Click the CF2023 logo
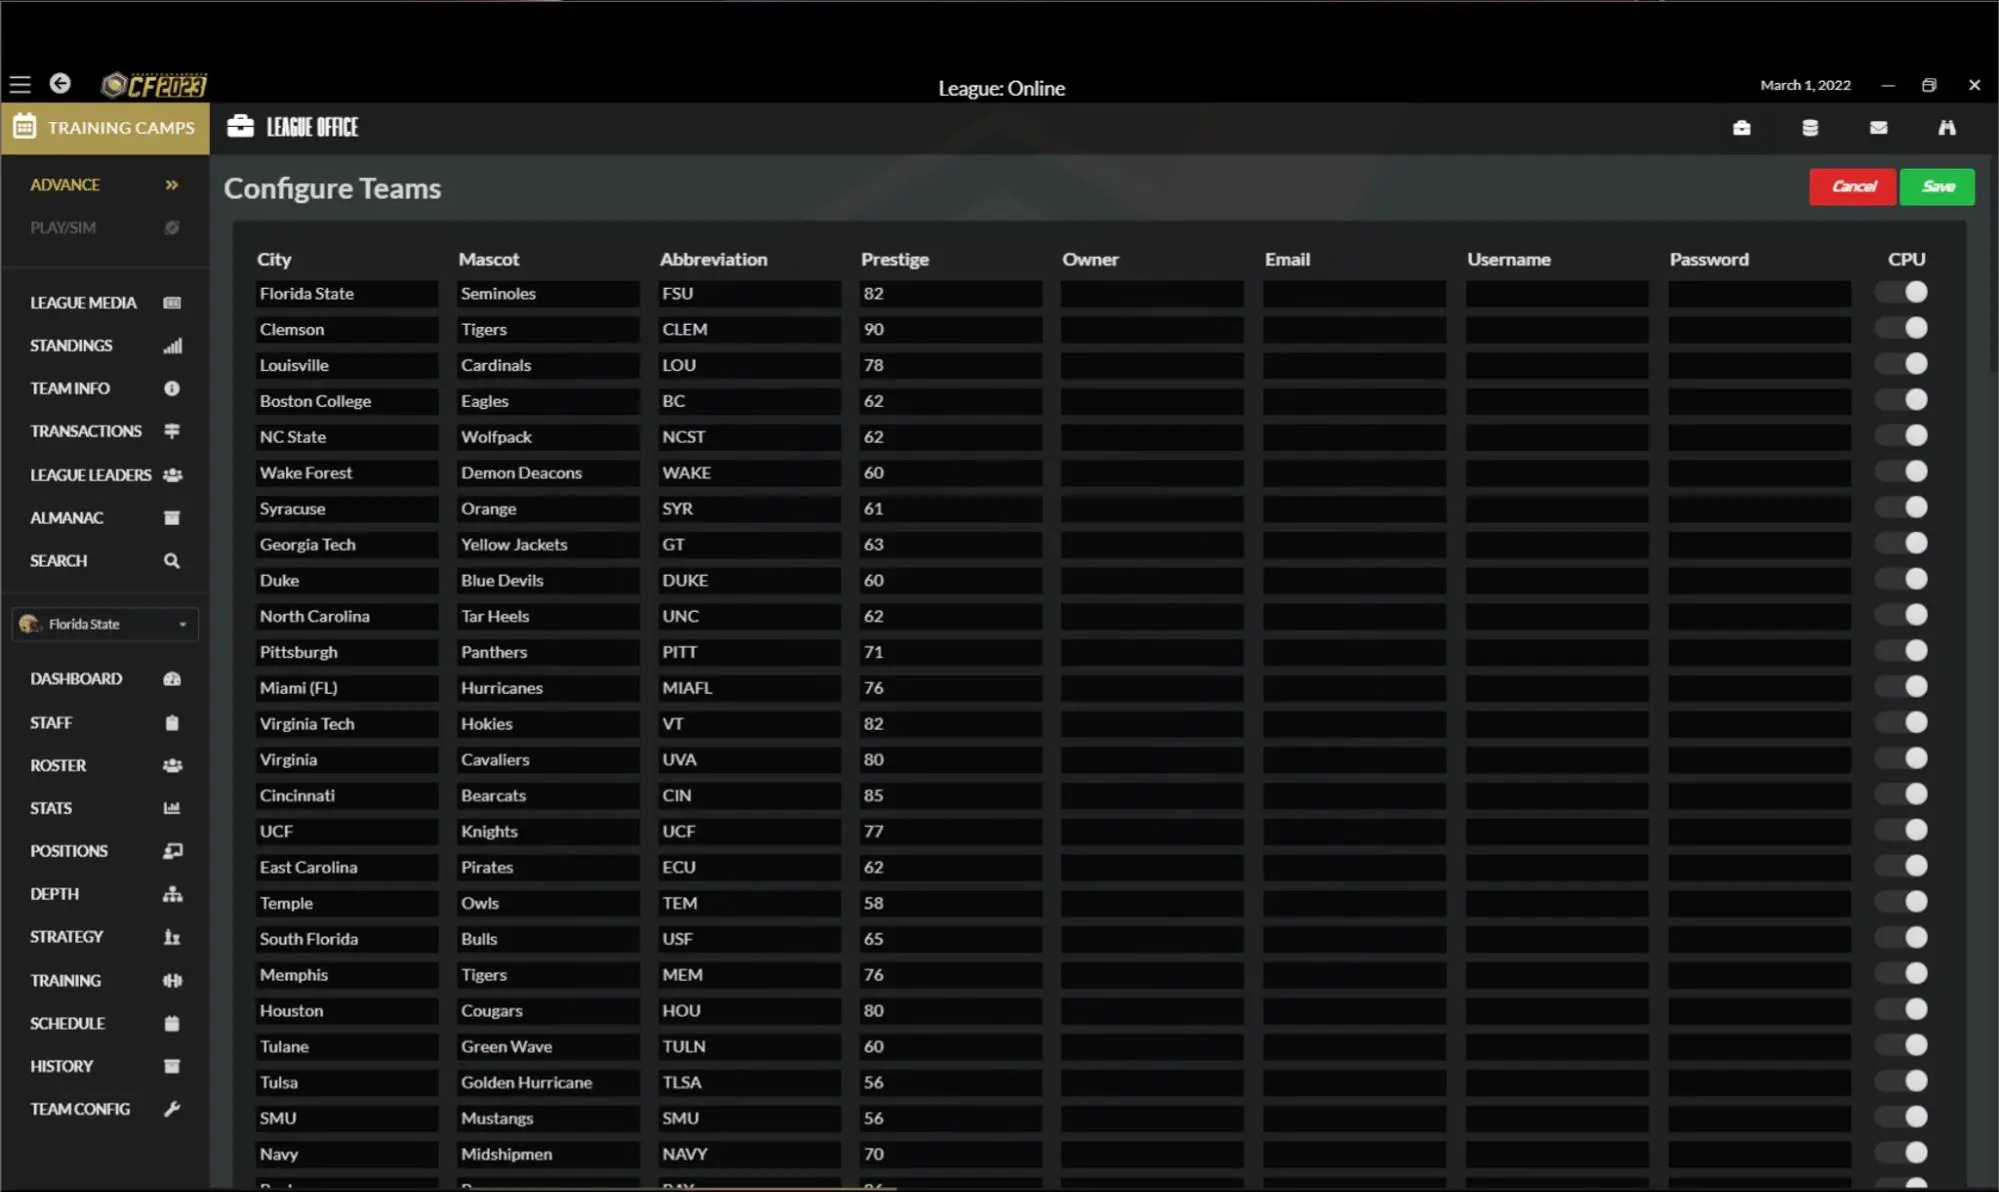1999x1192 pixels. (155, 85)
